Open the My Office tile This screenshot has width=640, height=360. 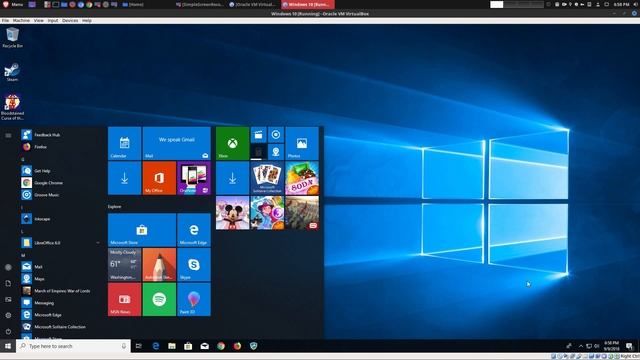[159, 178]
